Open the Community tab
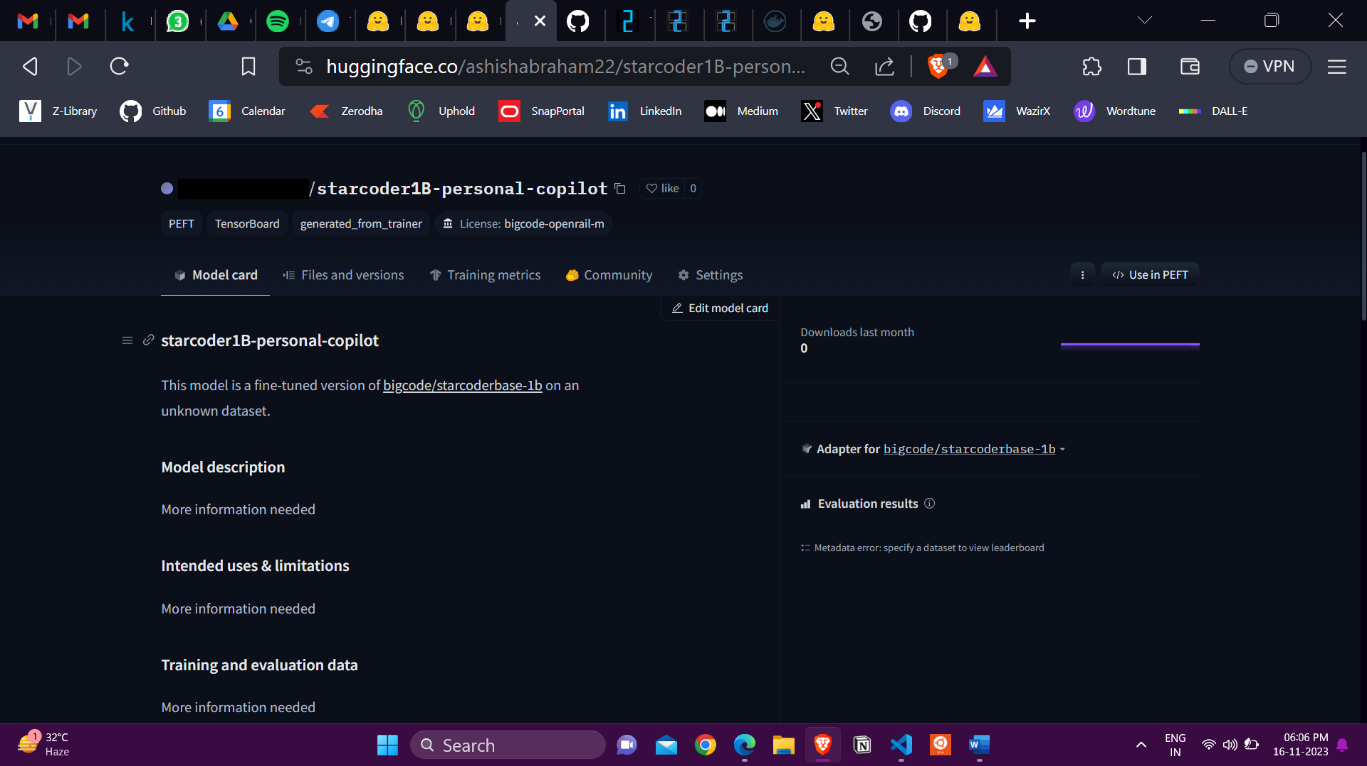The height and width of the screenshot is (766, 1367). (608, 274)
